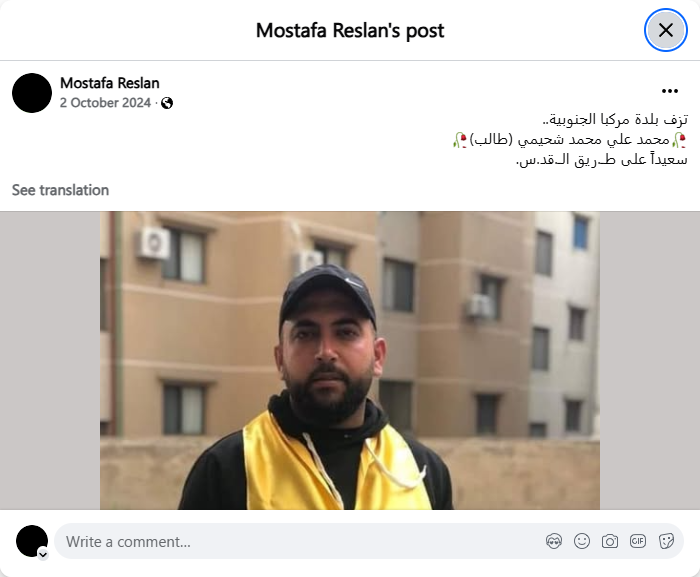Click the last Arabic line of the post
Screen dimensions: 700x577
coord(602,160)
